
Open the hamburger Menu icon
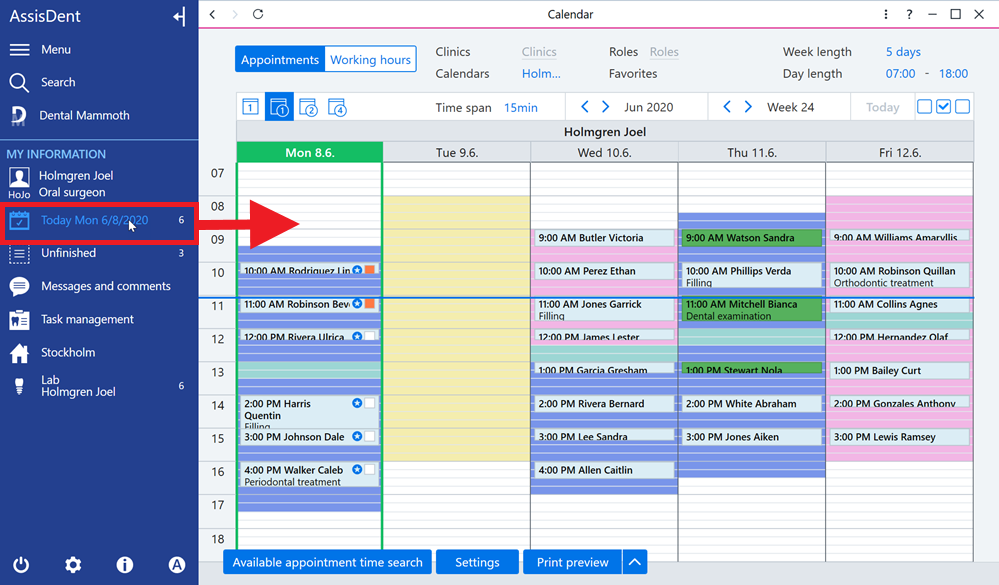(x=19, y=50)
